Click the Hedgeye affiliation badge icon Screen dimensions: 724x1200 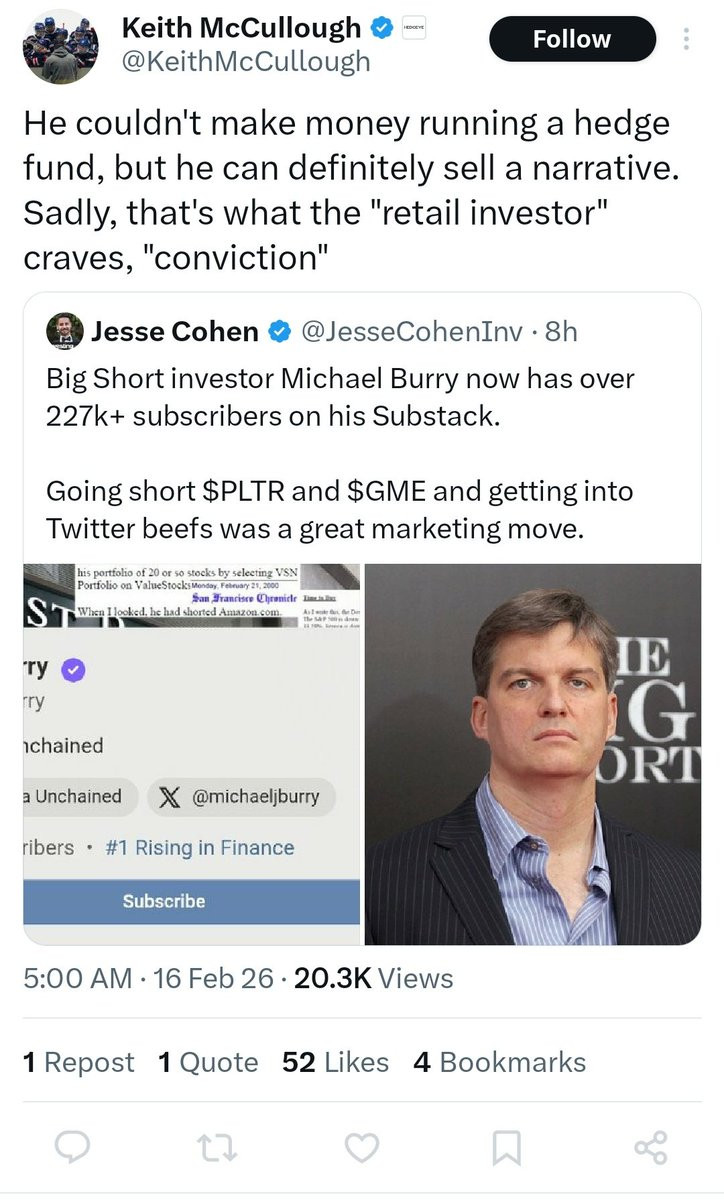412,29
